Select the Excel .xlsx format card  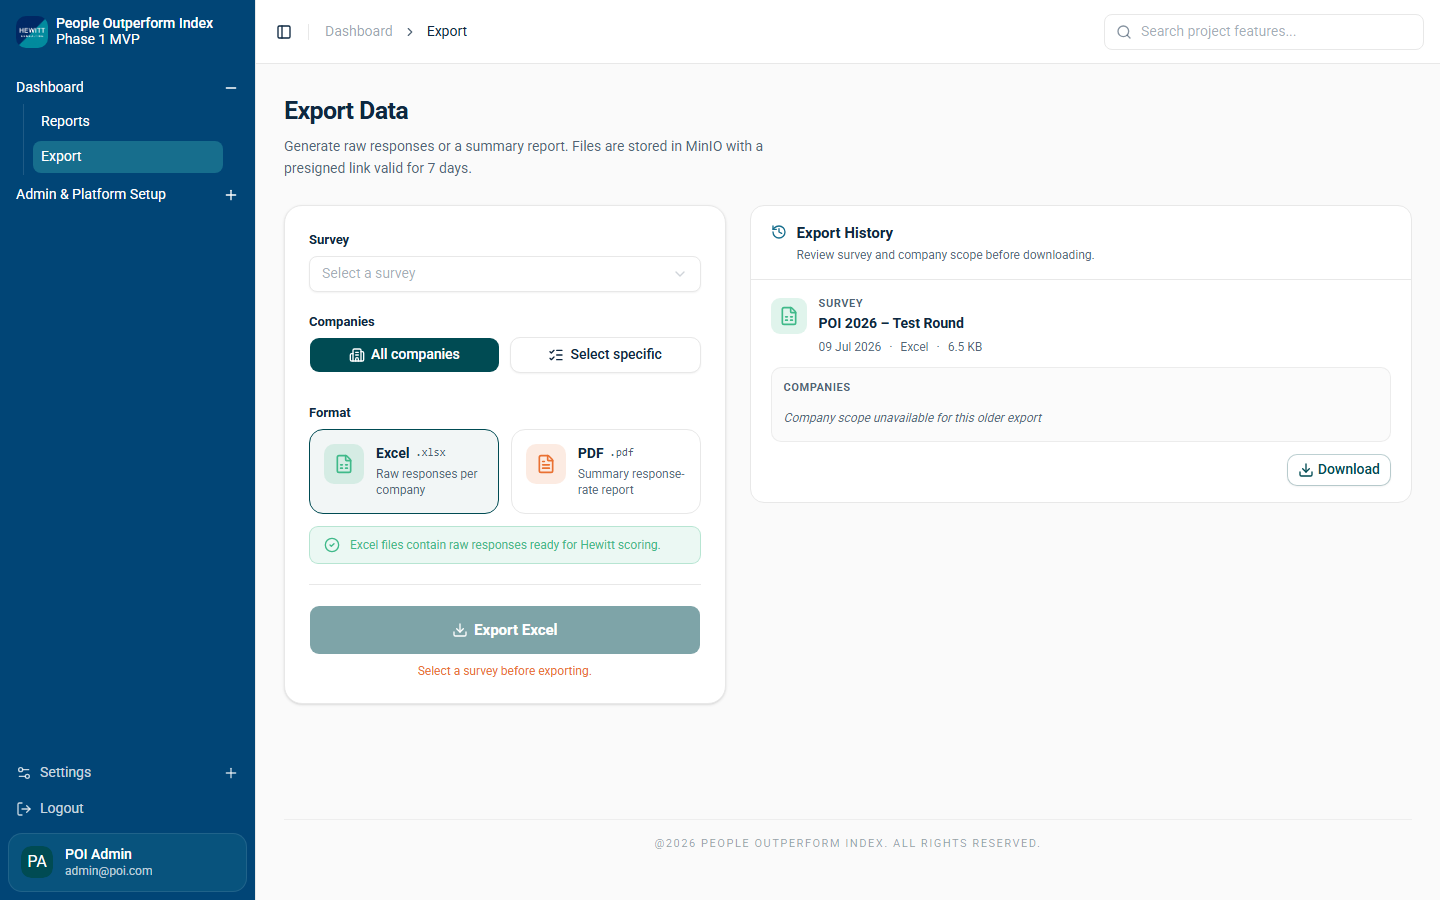[404, 471]
